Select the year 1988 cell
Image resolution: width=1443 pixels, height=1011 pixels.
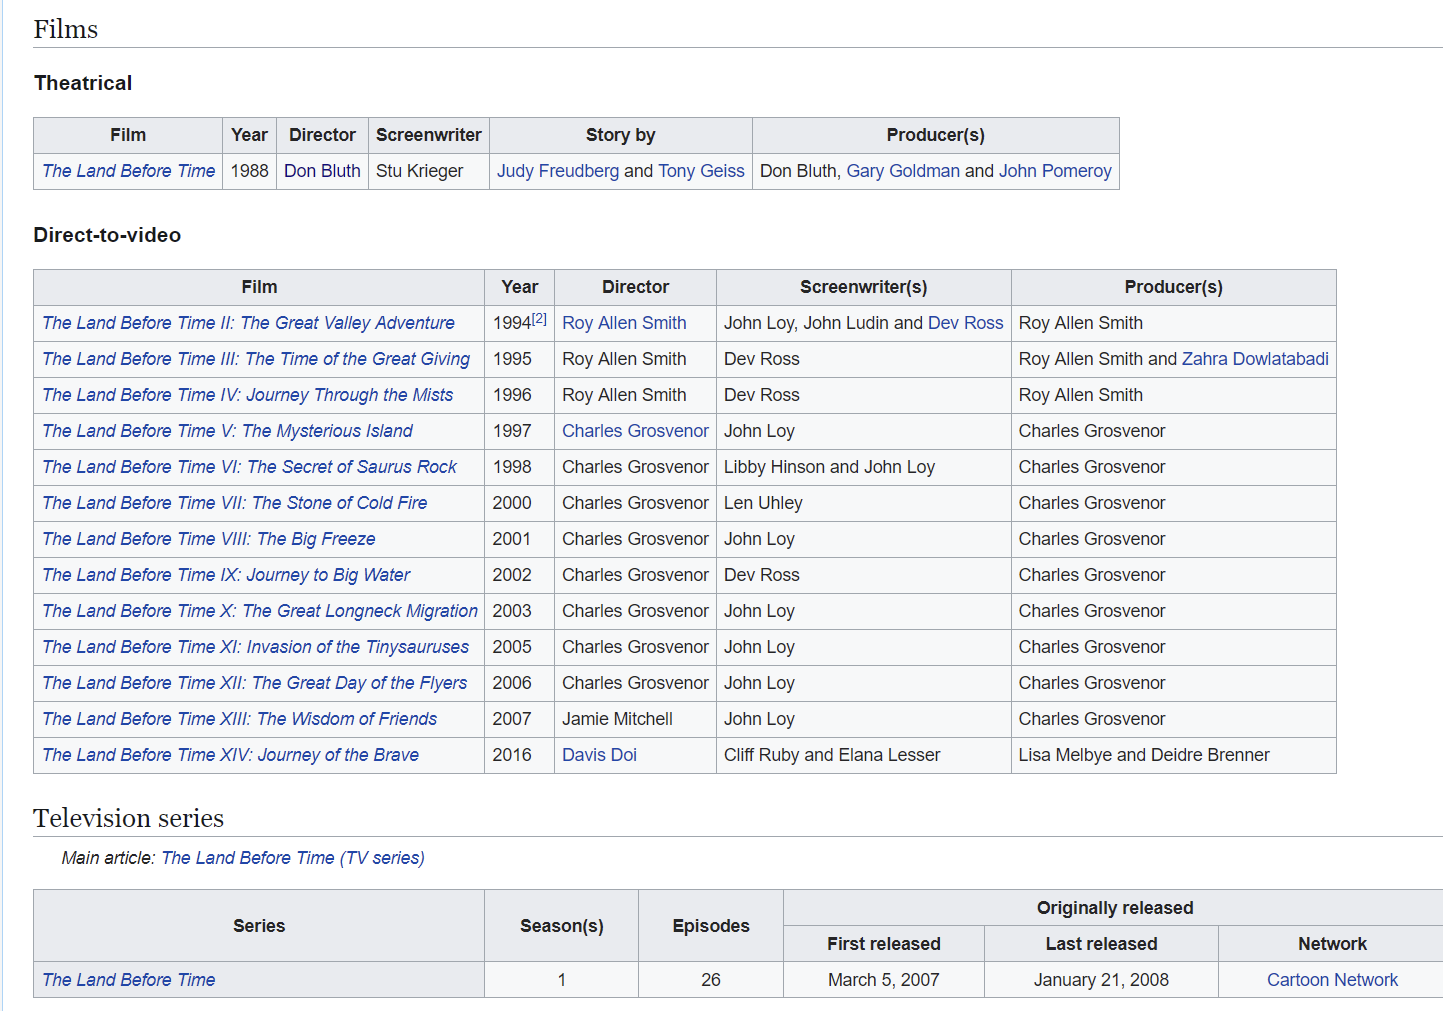[249, 171]
